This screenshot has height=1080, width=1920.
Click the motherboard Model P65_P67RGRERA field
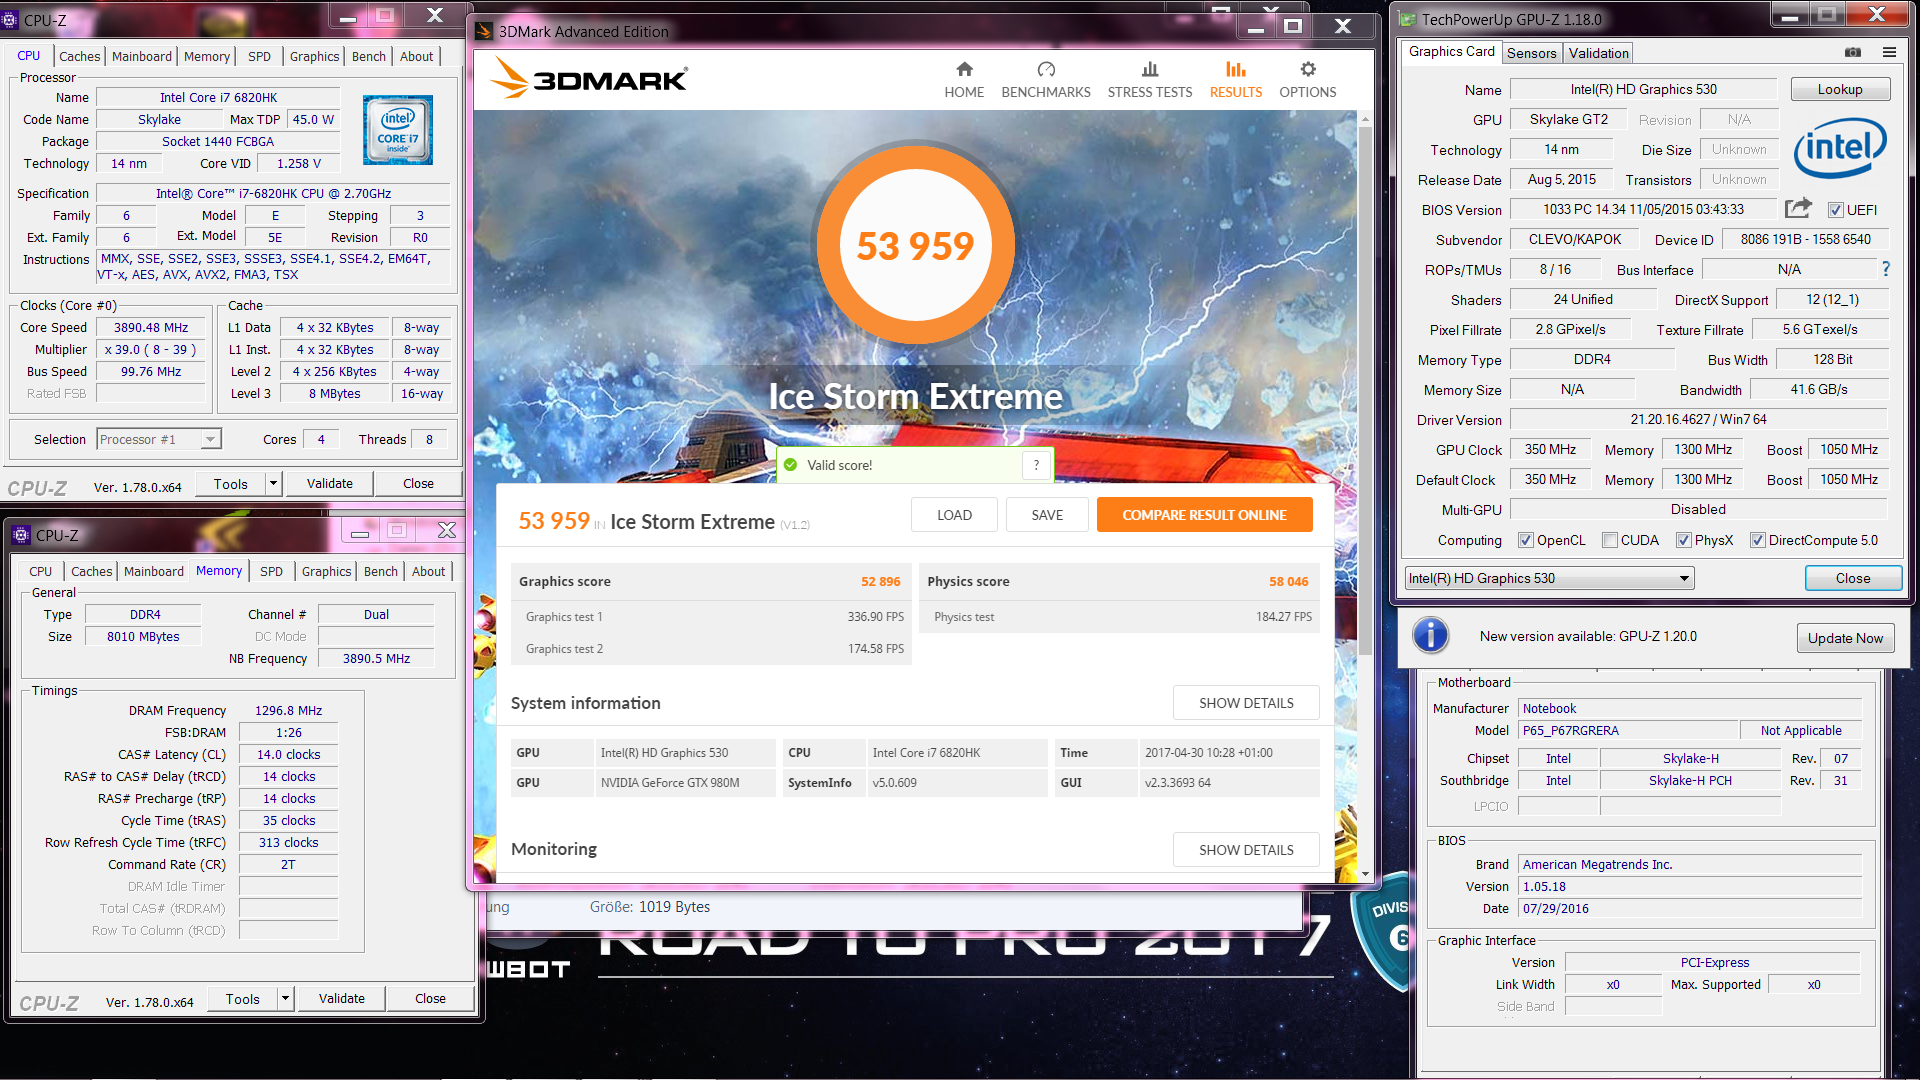click(1628, 731)
